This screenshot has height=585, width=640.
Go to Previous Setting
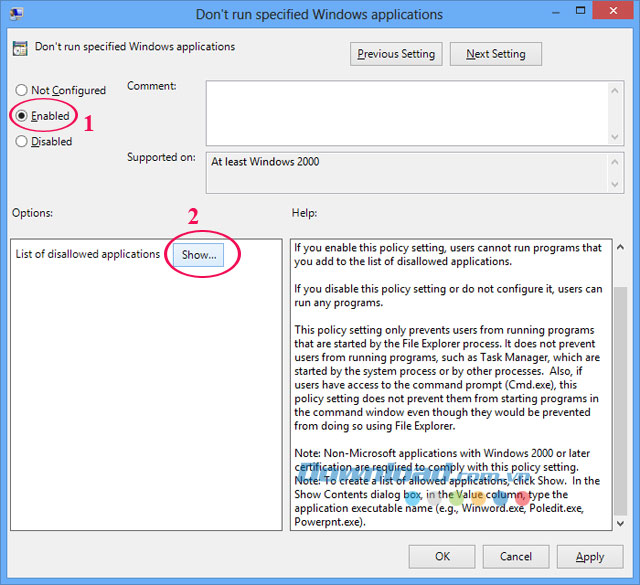coord(396,54)
